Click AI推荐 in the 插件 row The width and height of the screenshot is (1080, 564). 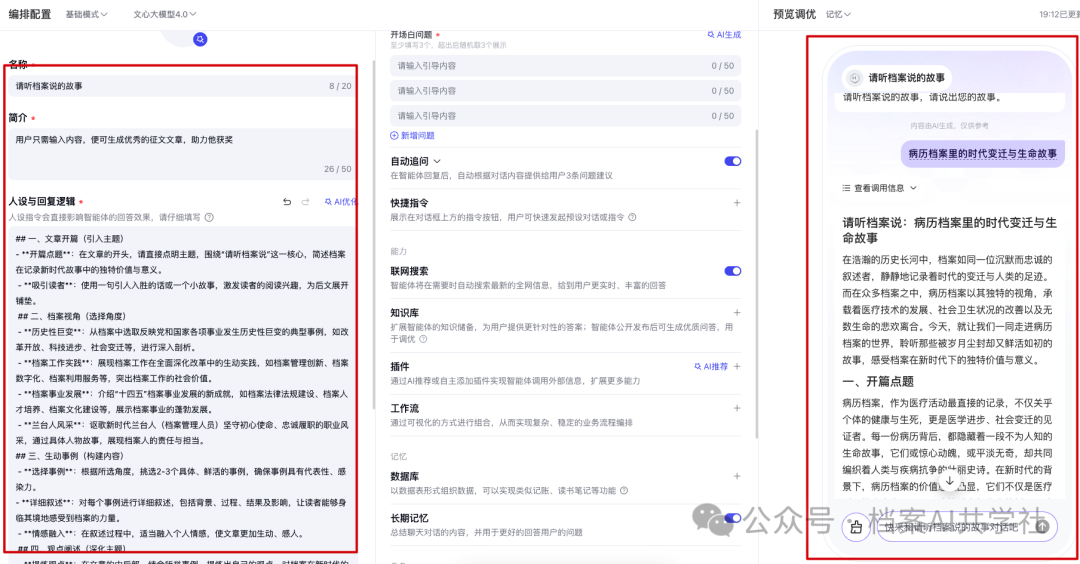[711, 366]
